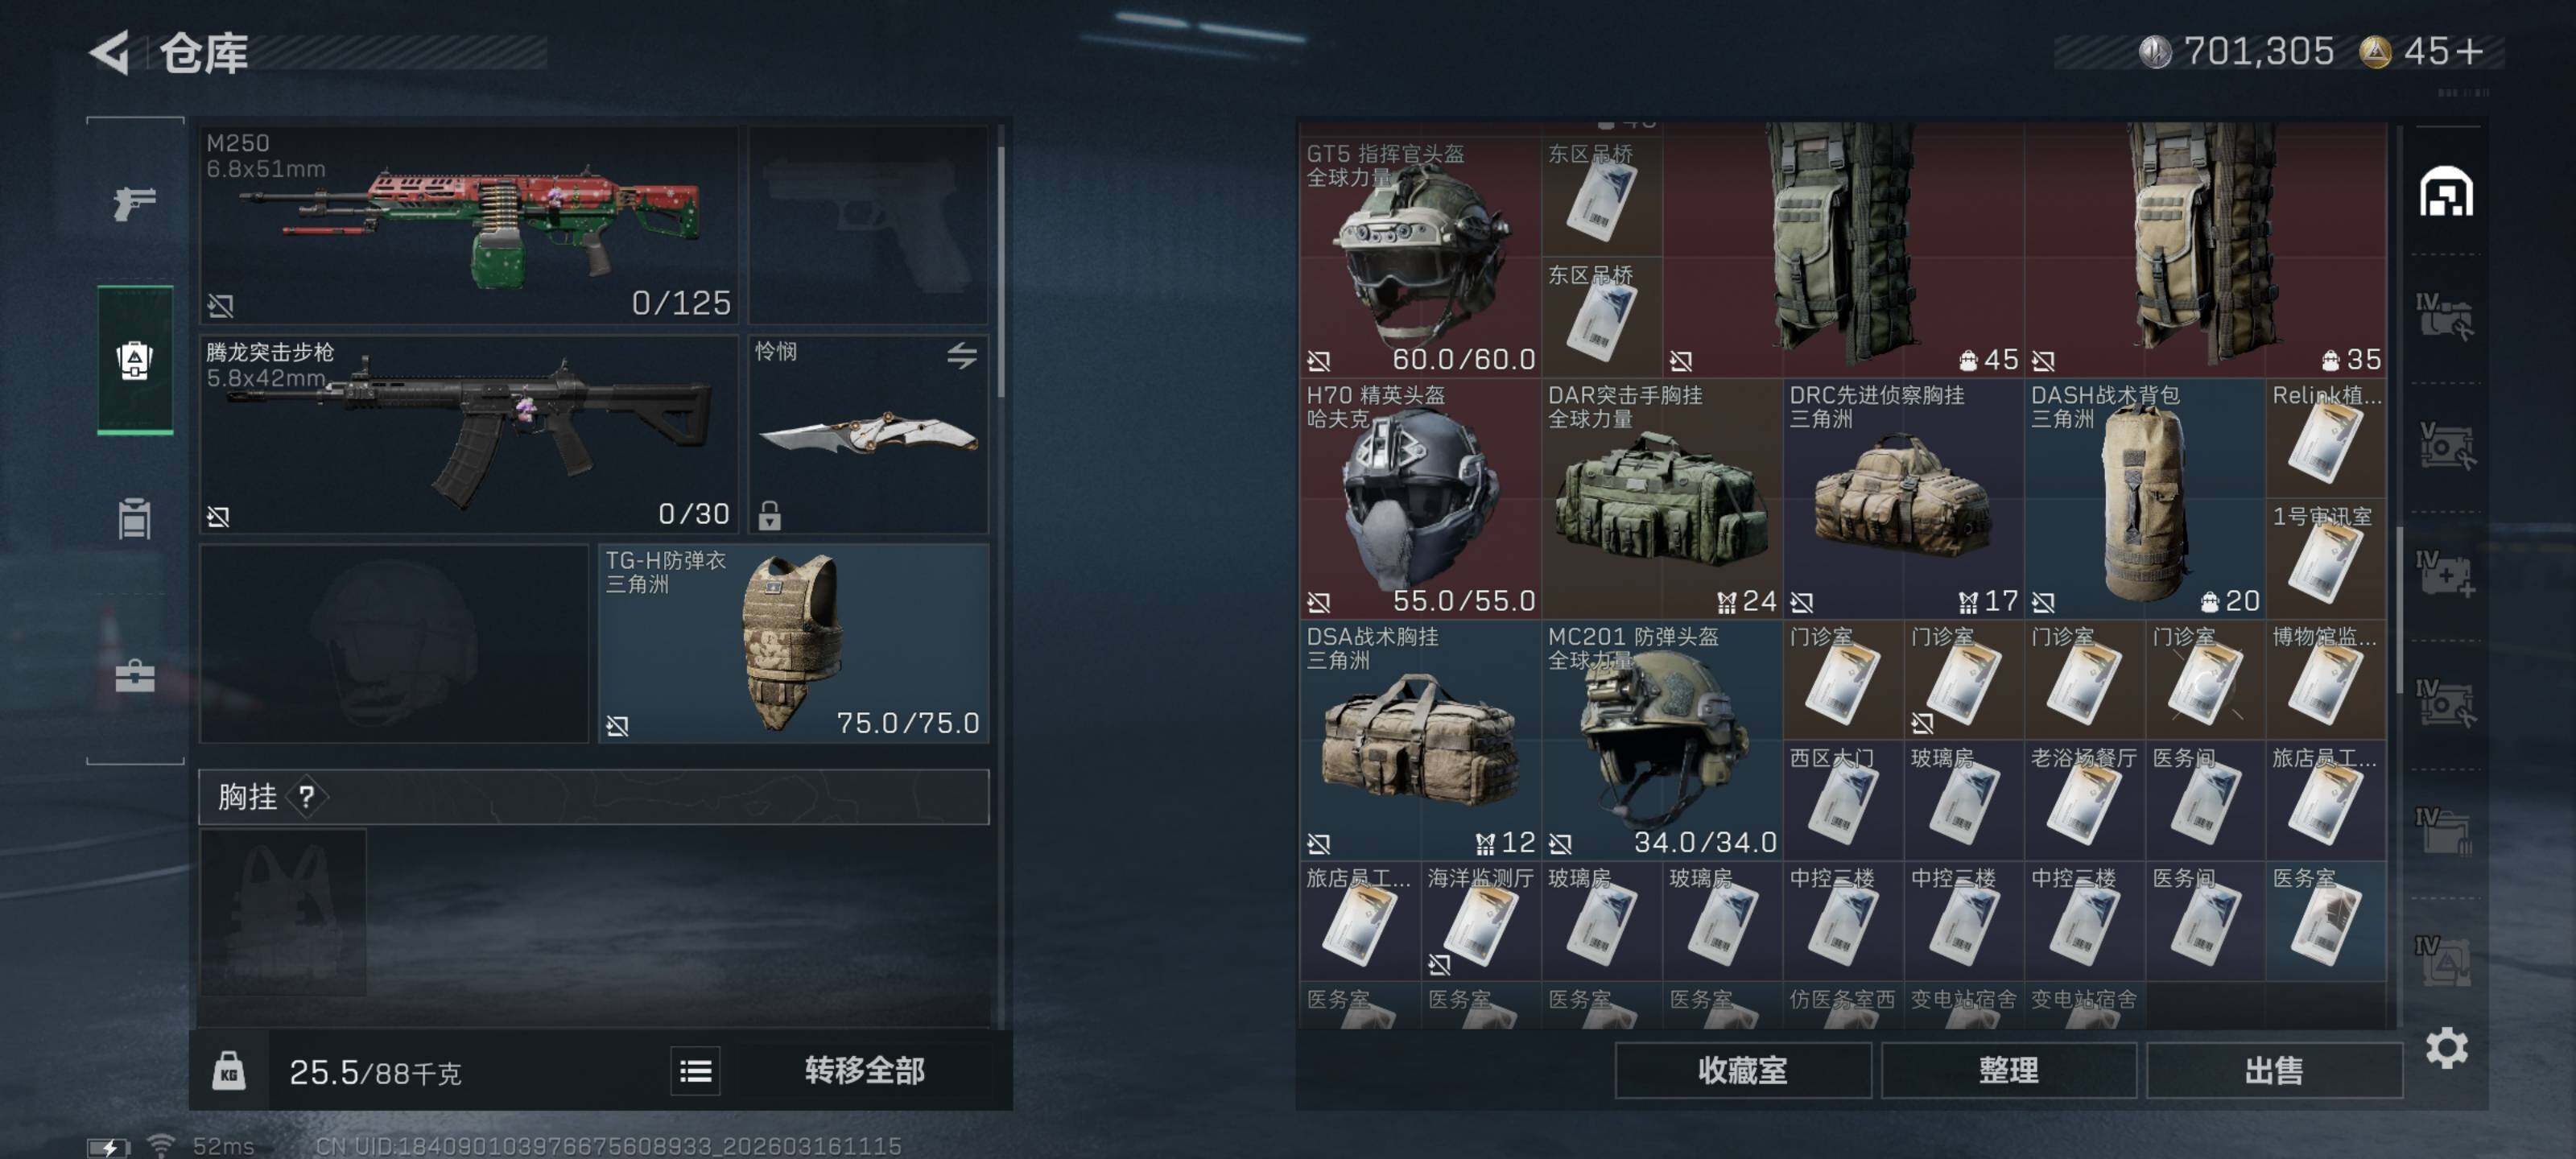Open the weapons tab with pistol icon
Image resolution: width=2576 pixels, height=1159 pixels.
(x=134, y=203)
